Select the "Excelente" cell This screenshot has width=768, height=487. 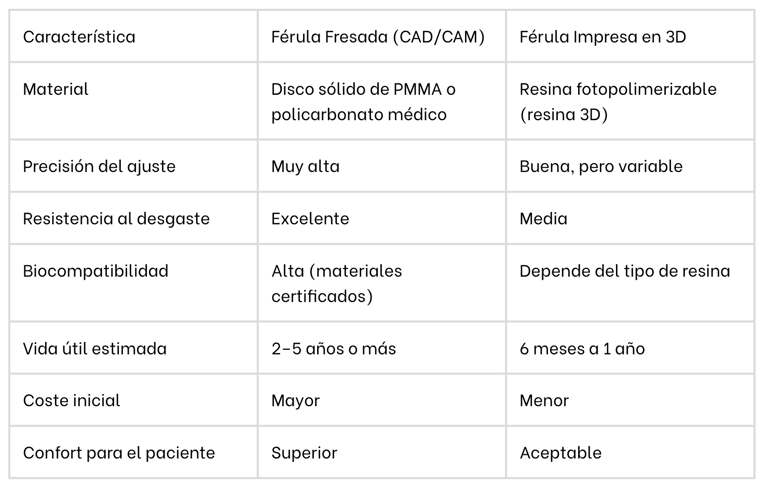click(310, 218)
